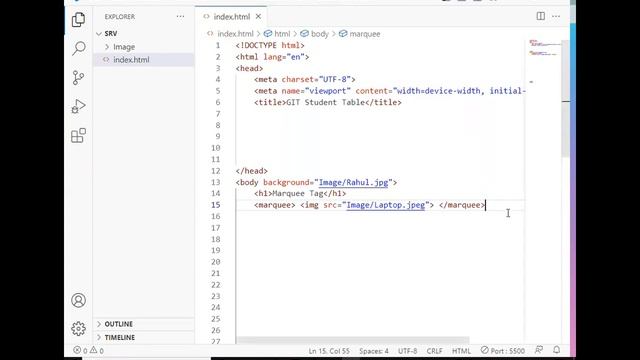Click Spaces: 4 indentation setting
The image size is (640, 360).
[374, 351]
